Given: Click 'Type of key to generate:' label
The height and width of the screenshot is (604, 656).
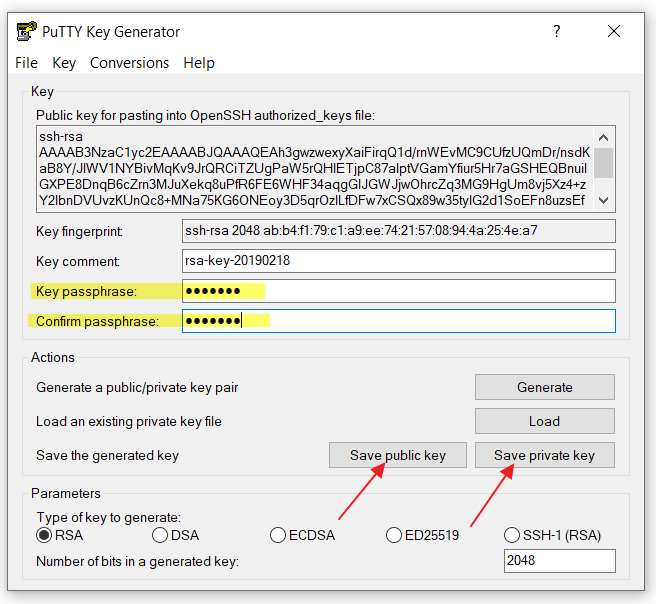Looking at the screenshot, I should 109,517.
